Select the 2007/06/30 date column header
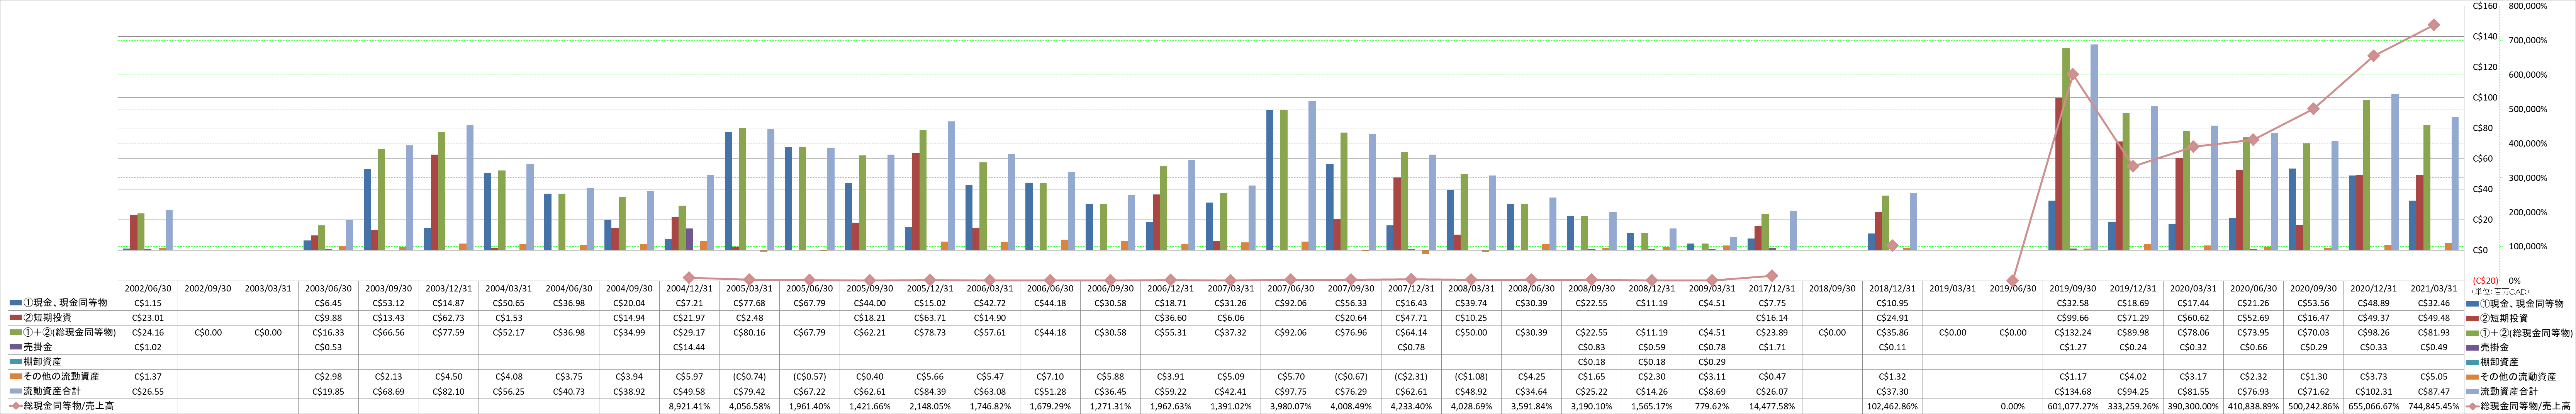 1290,289
